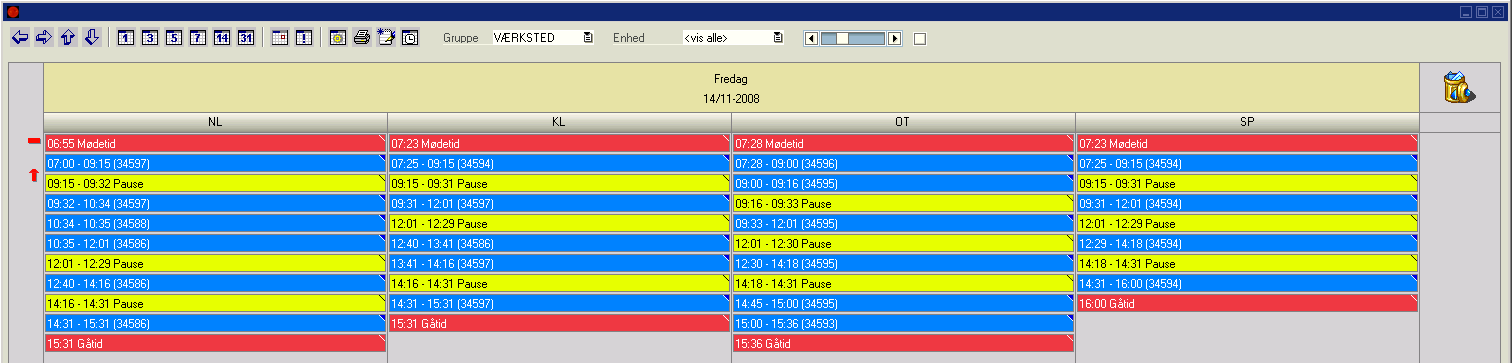
Task: Select the OT column header
Action: tap(903, 121)
